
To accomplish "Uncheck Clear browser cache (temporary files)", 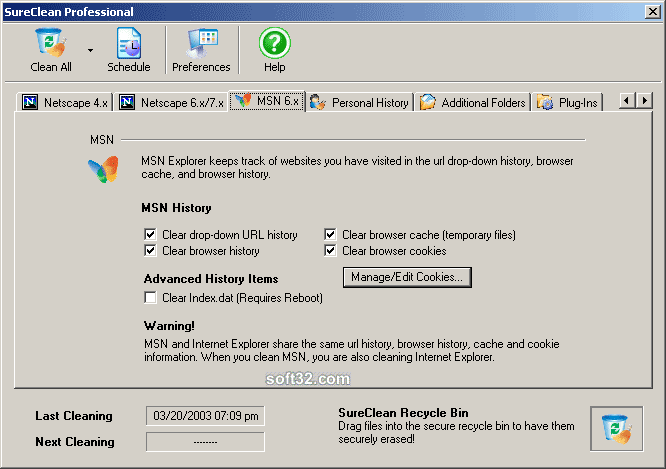I will tap(330, 234).
